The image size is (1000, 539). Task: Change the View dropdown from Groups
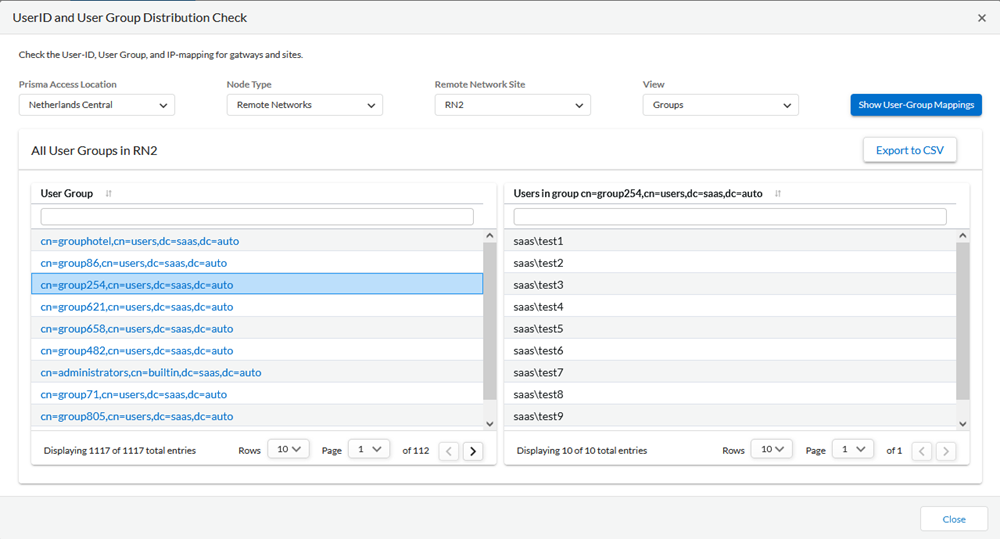[720, 105]
